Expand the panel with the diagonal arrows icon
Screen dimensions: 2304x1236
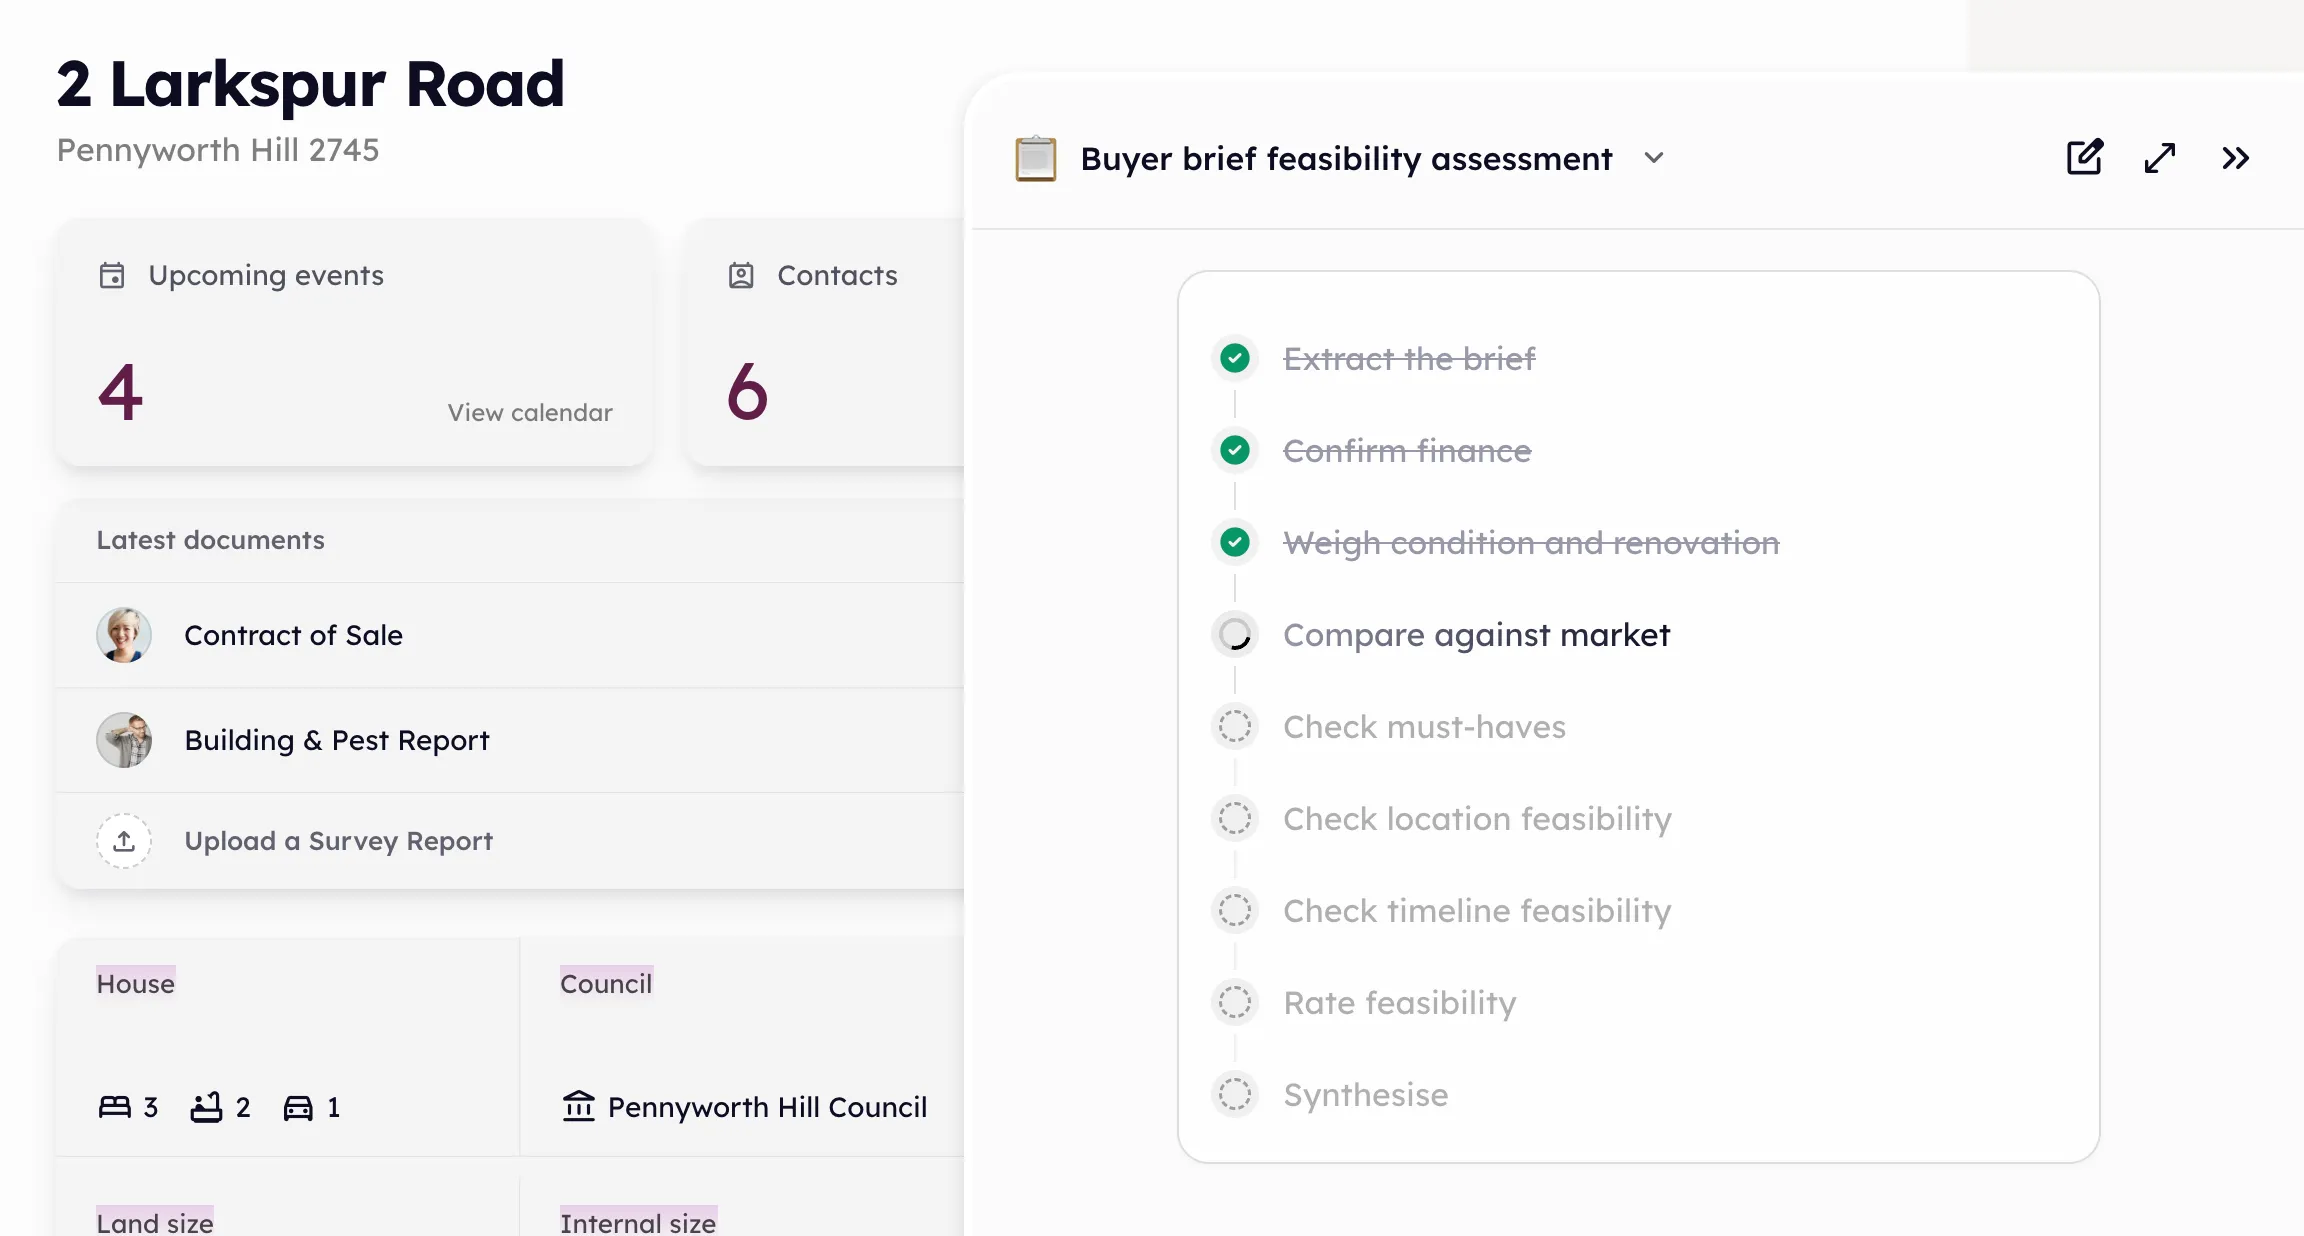click(x=2160, y=158)
